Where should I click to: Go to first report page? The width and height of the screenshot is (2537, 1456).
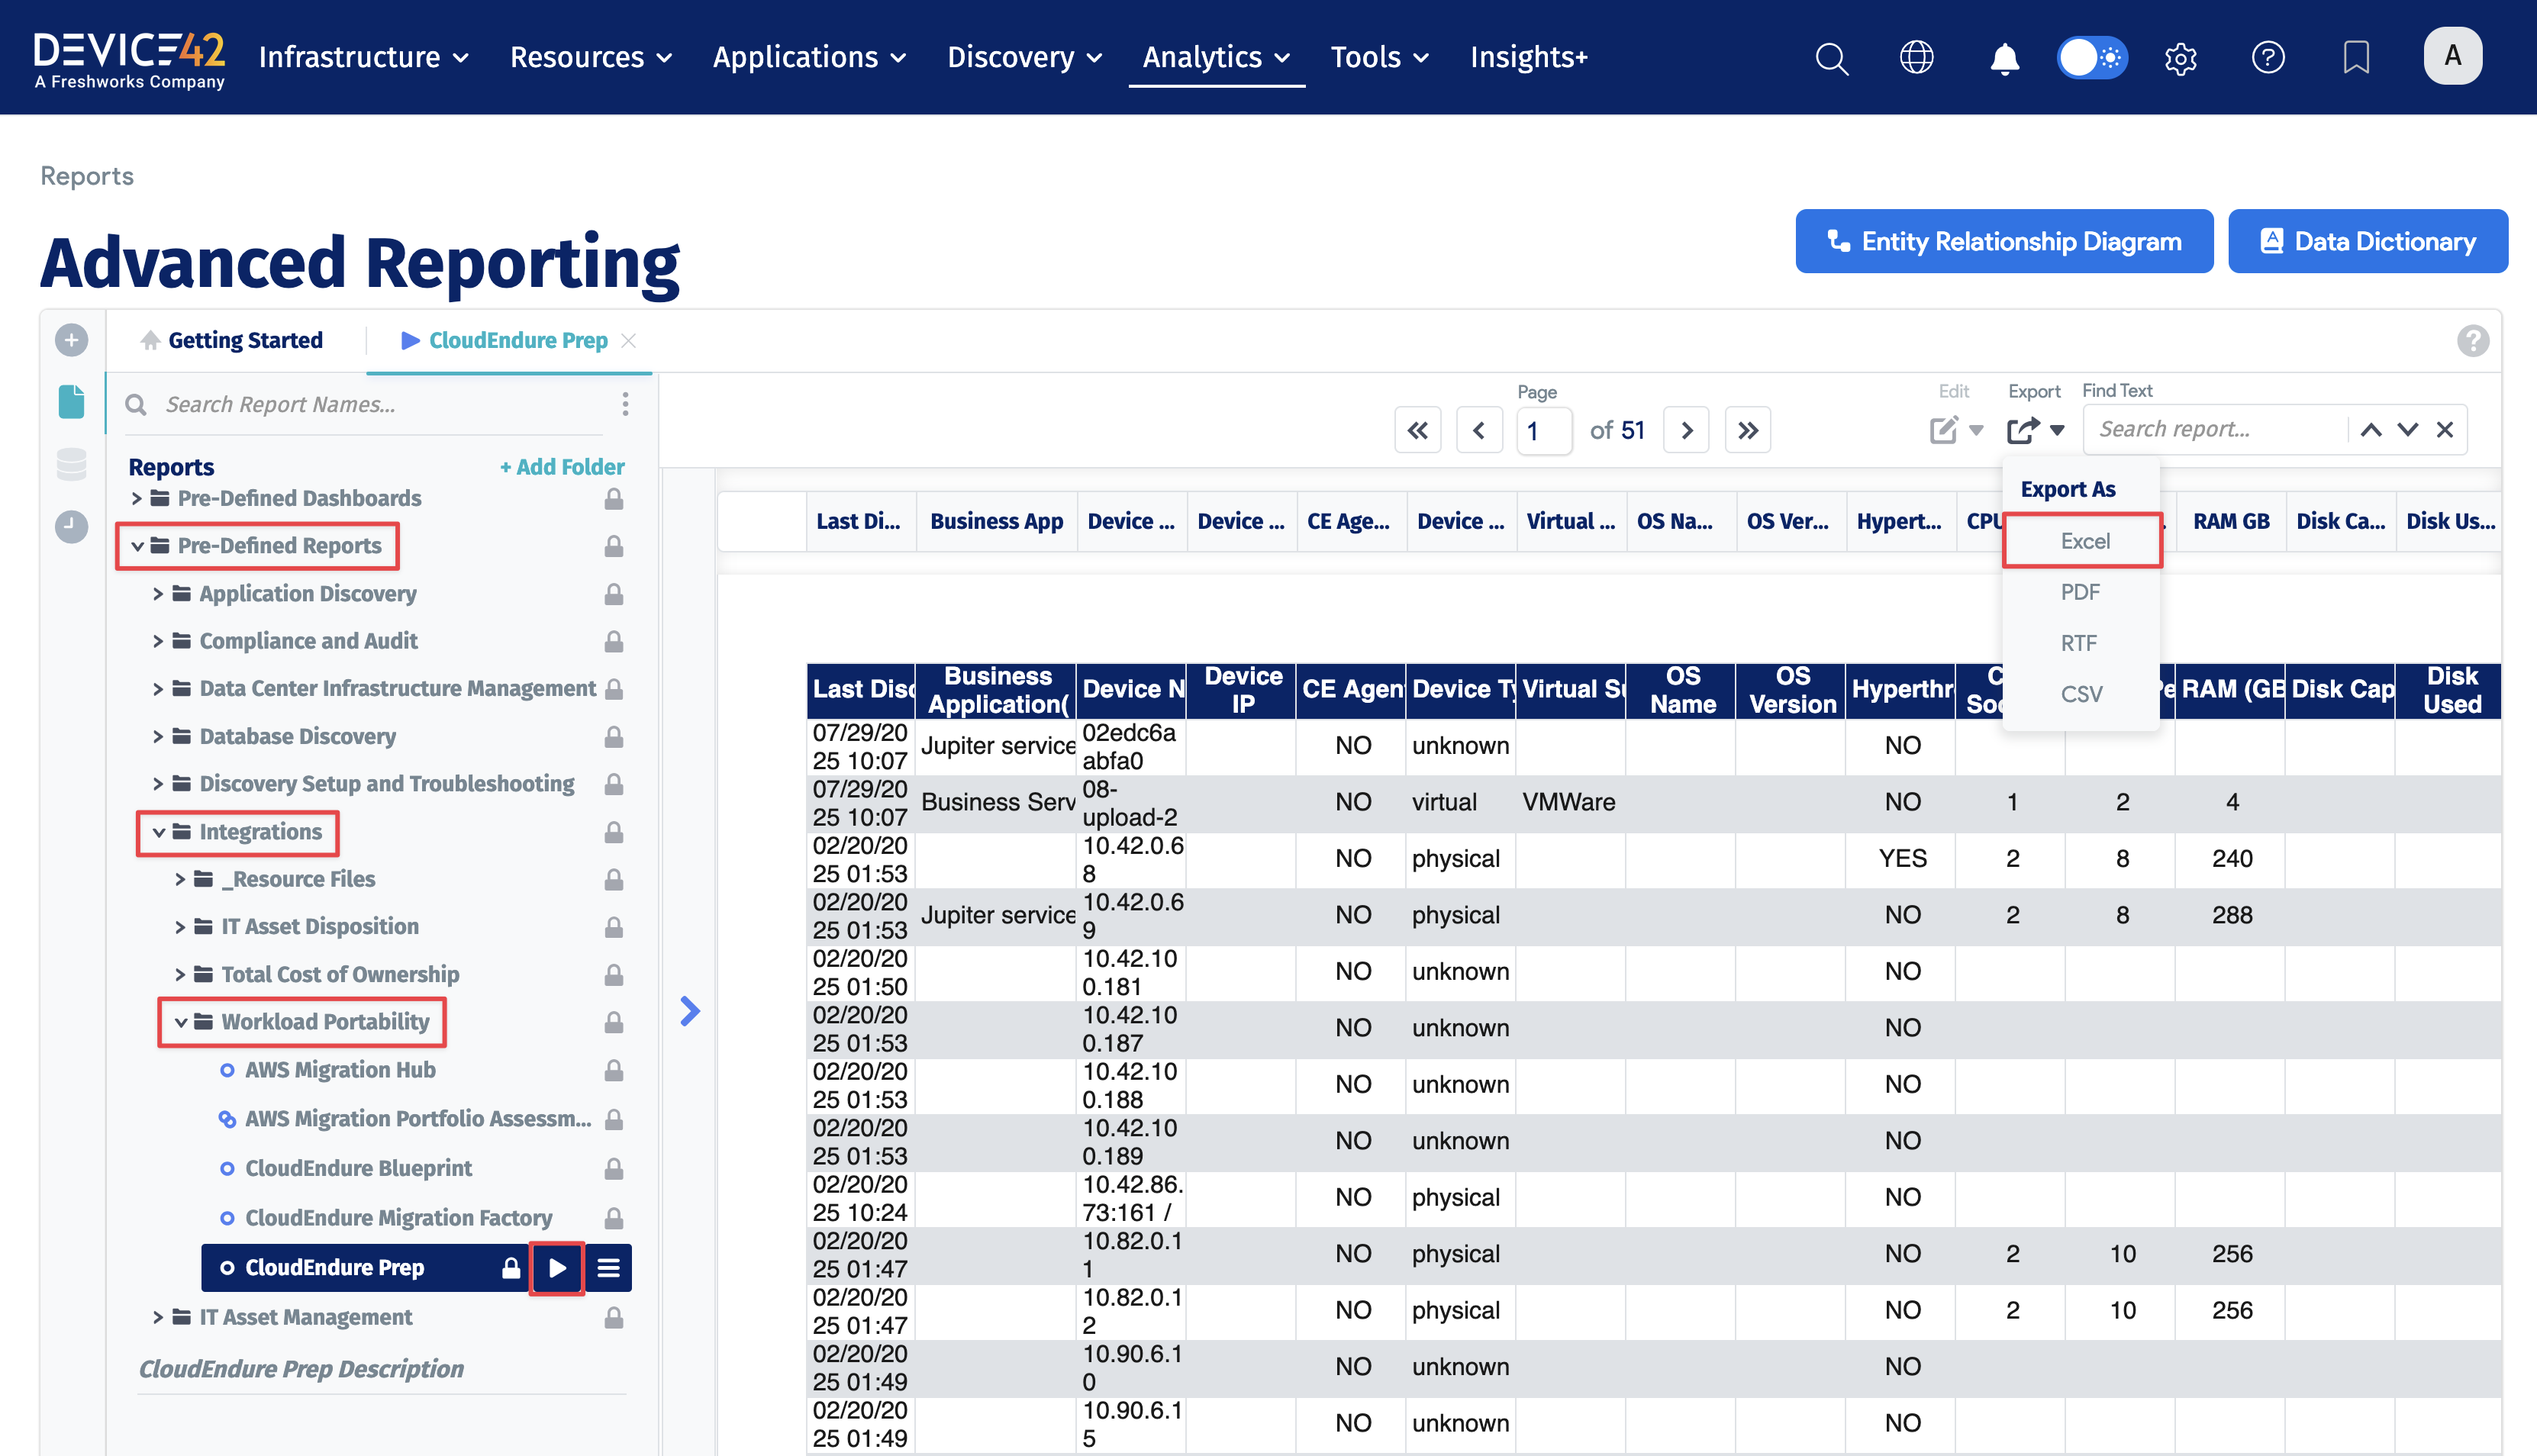1417,430
